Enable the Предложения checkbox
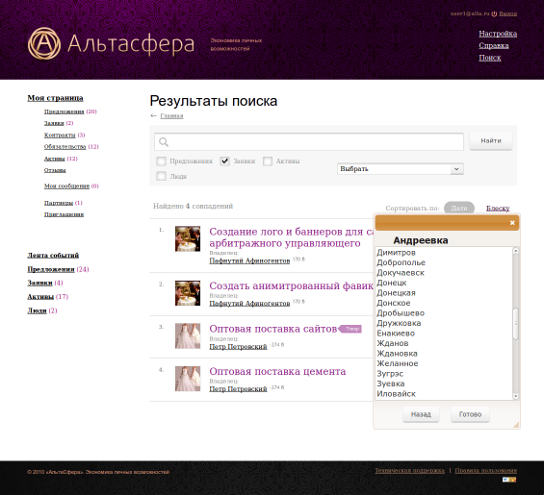 (x=161, y=161)
